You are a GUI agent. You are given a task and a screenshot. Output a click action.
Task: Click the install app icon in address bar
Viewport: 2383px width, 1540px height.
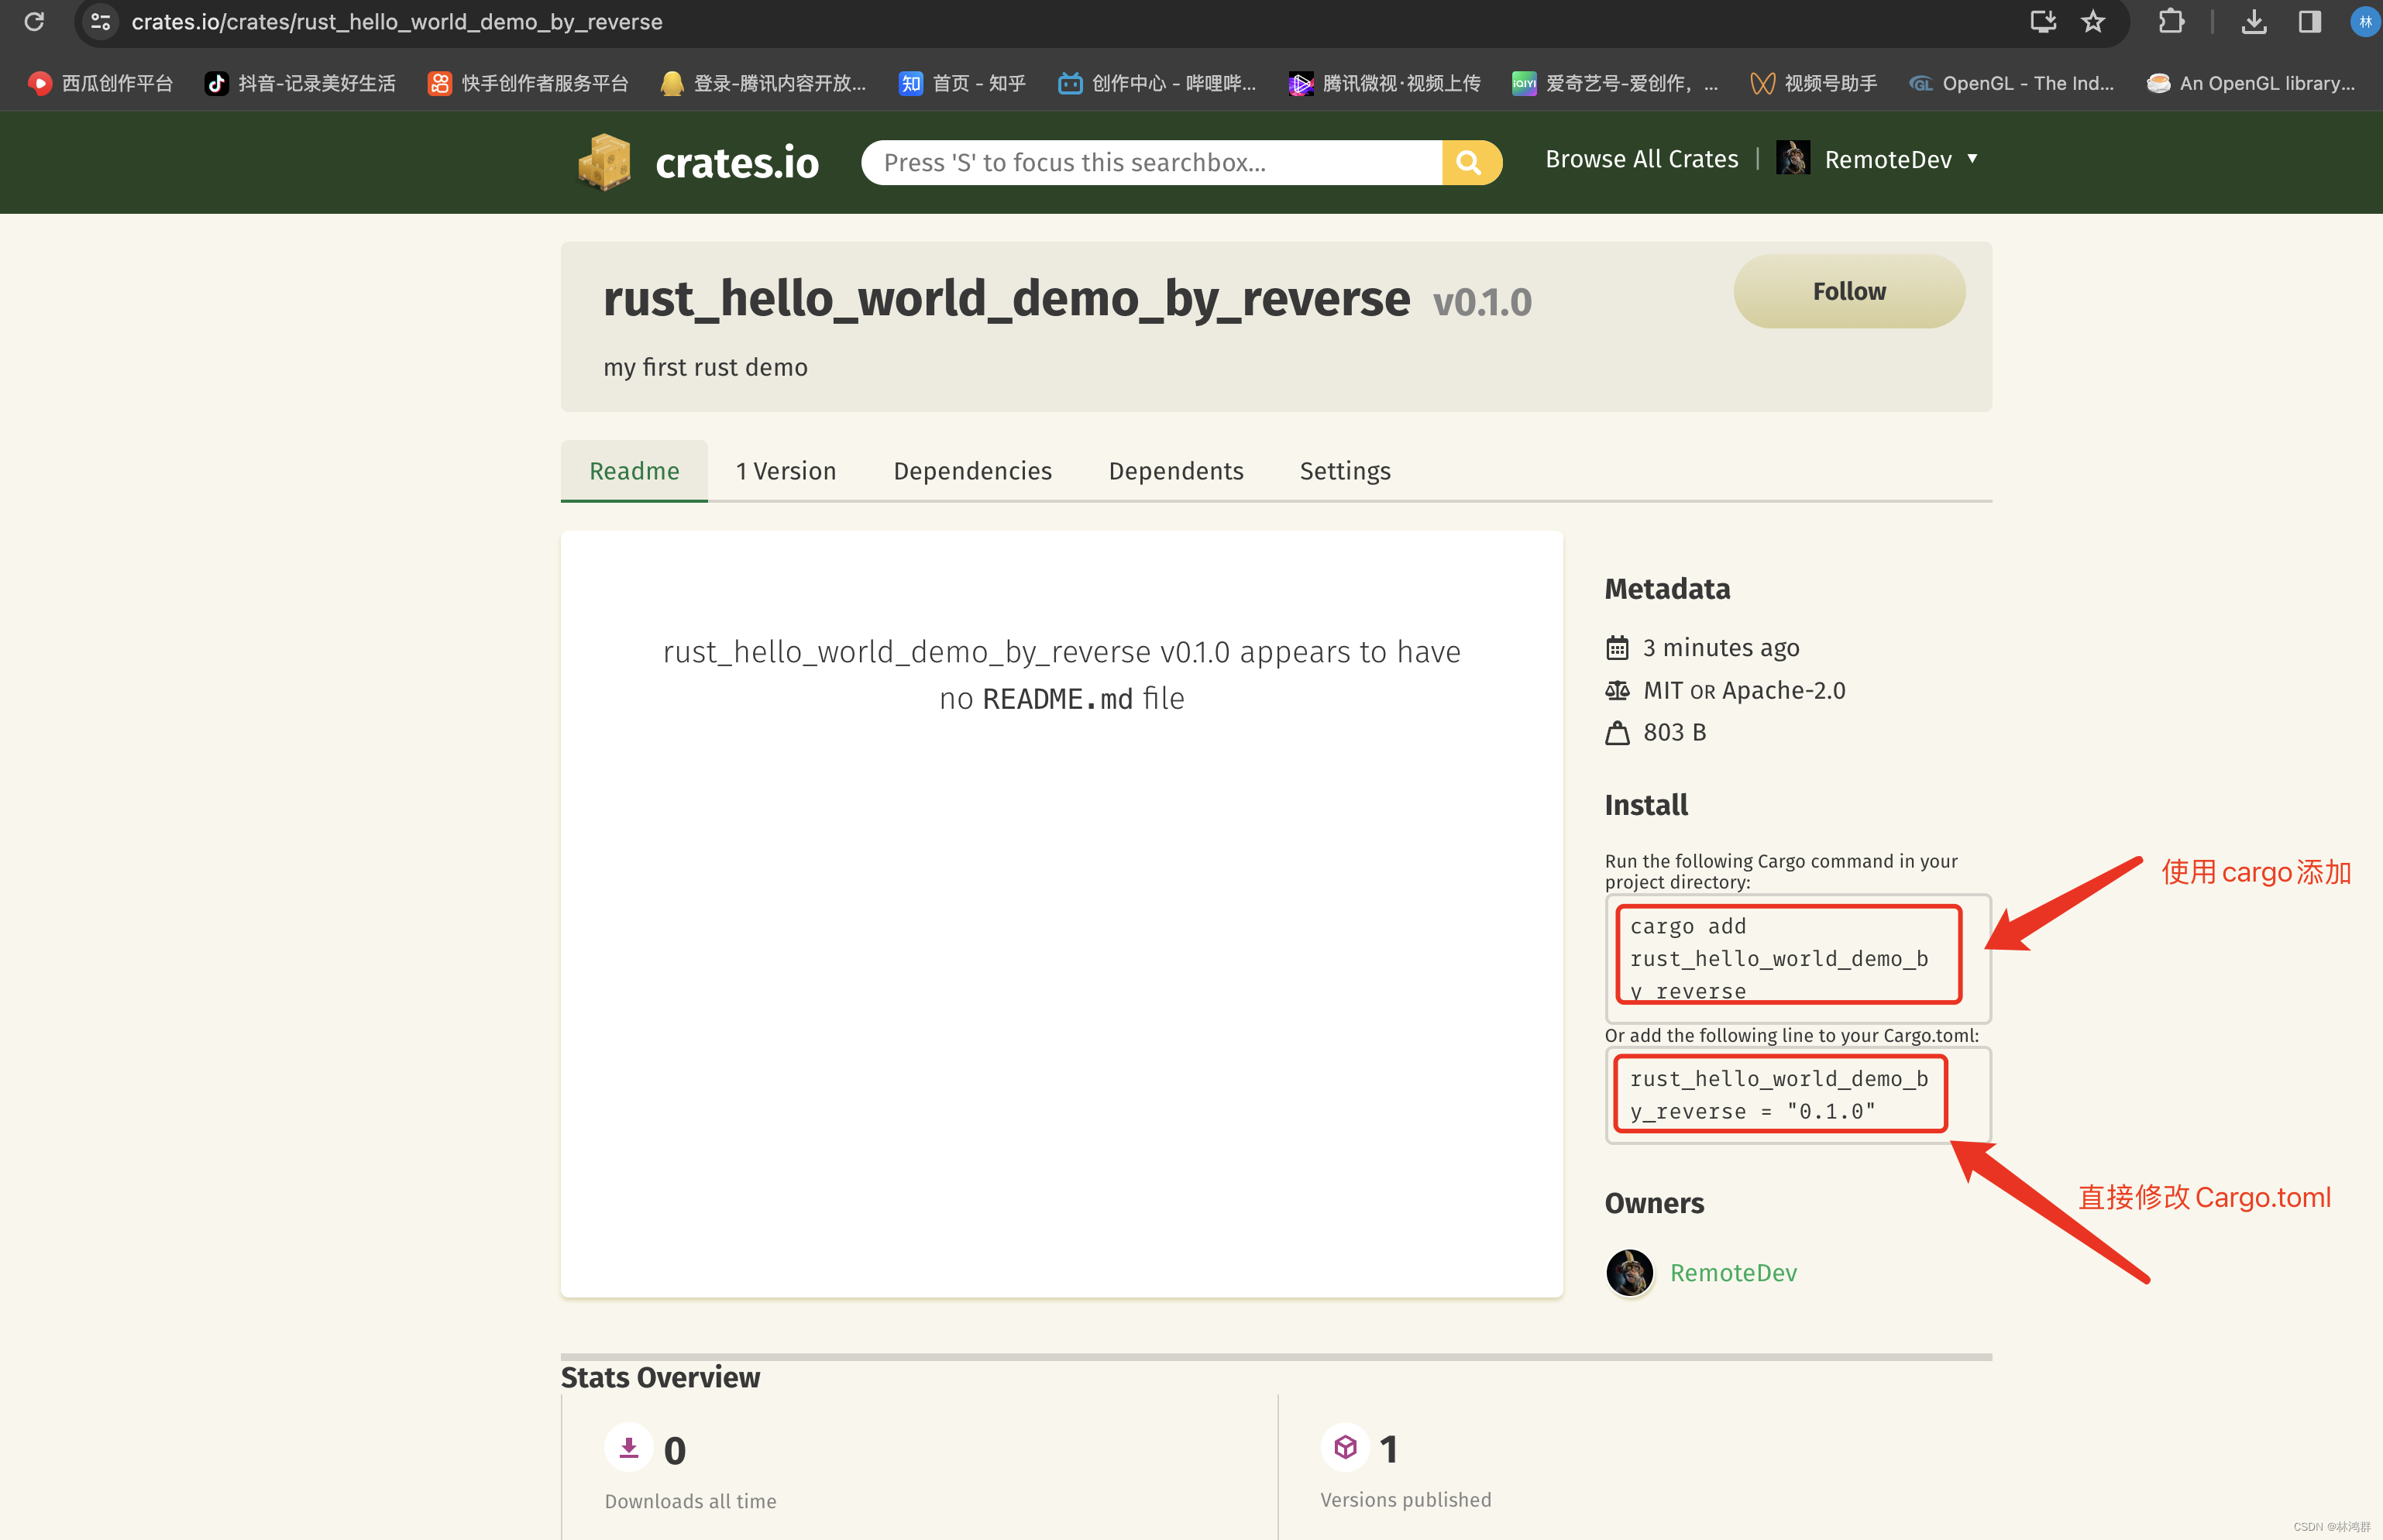[2043, 21]
